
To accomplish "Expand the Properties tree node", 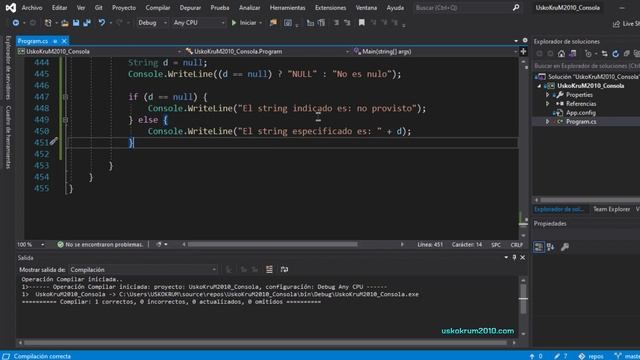I will coord(548,95).
